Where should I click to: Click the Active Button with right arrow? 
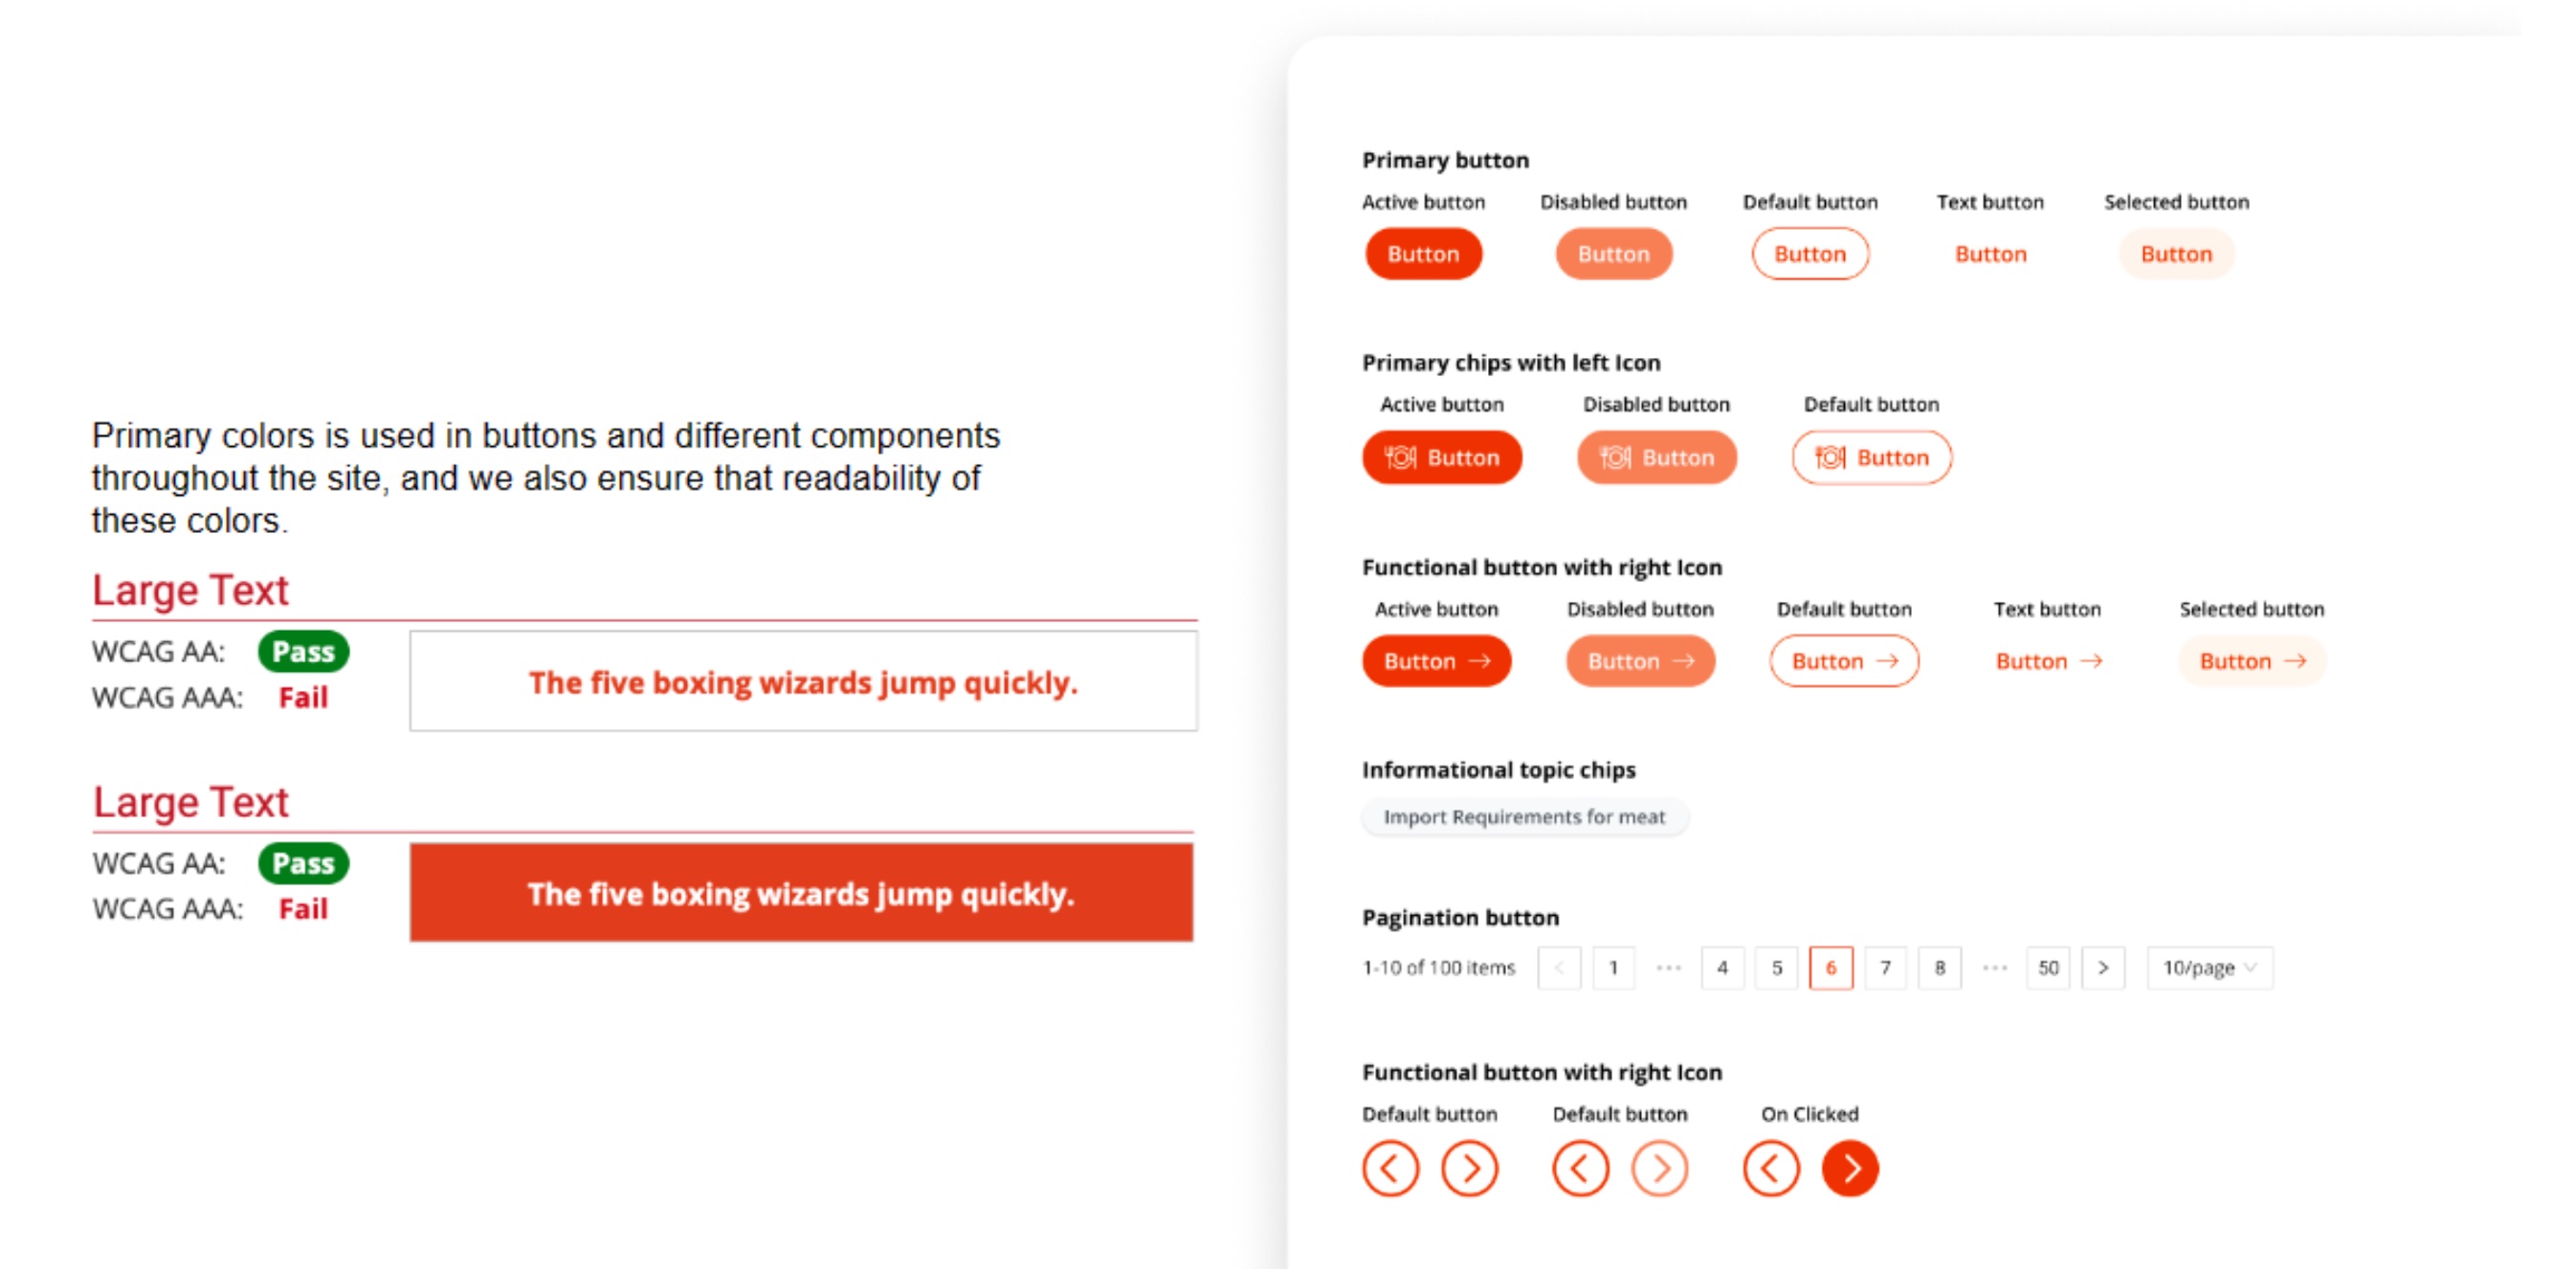tap(1436, 661)
